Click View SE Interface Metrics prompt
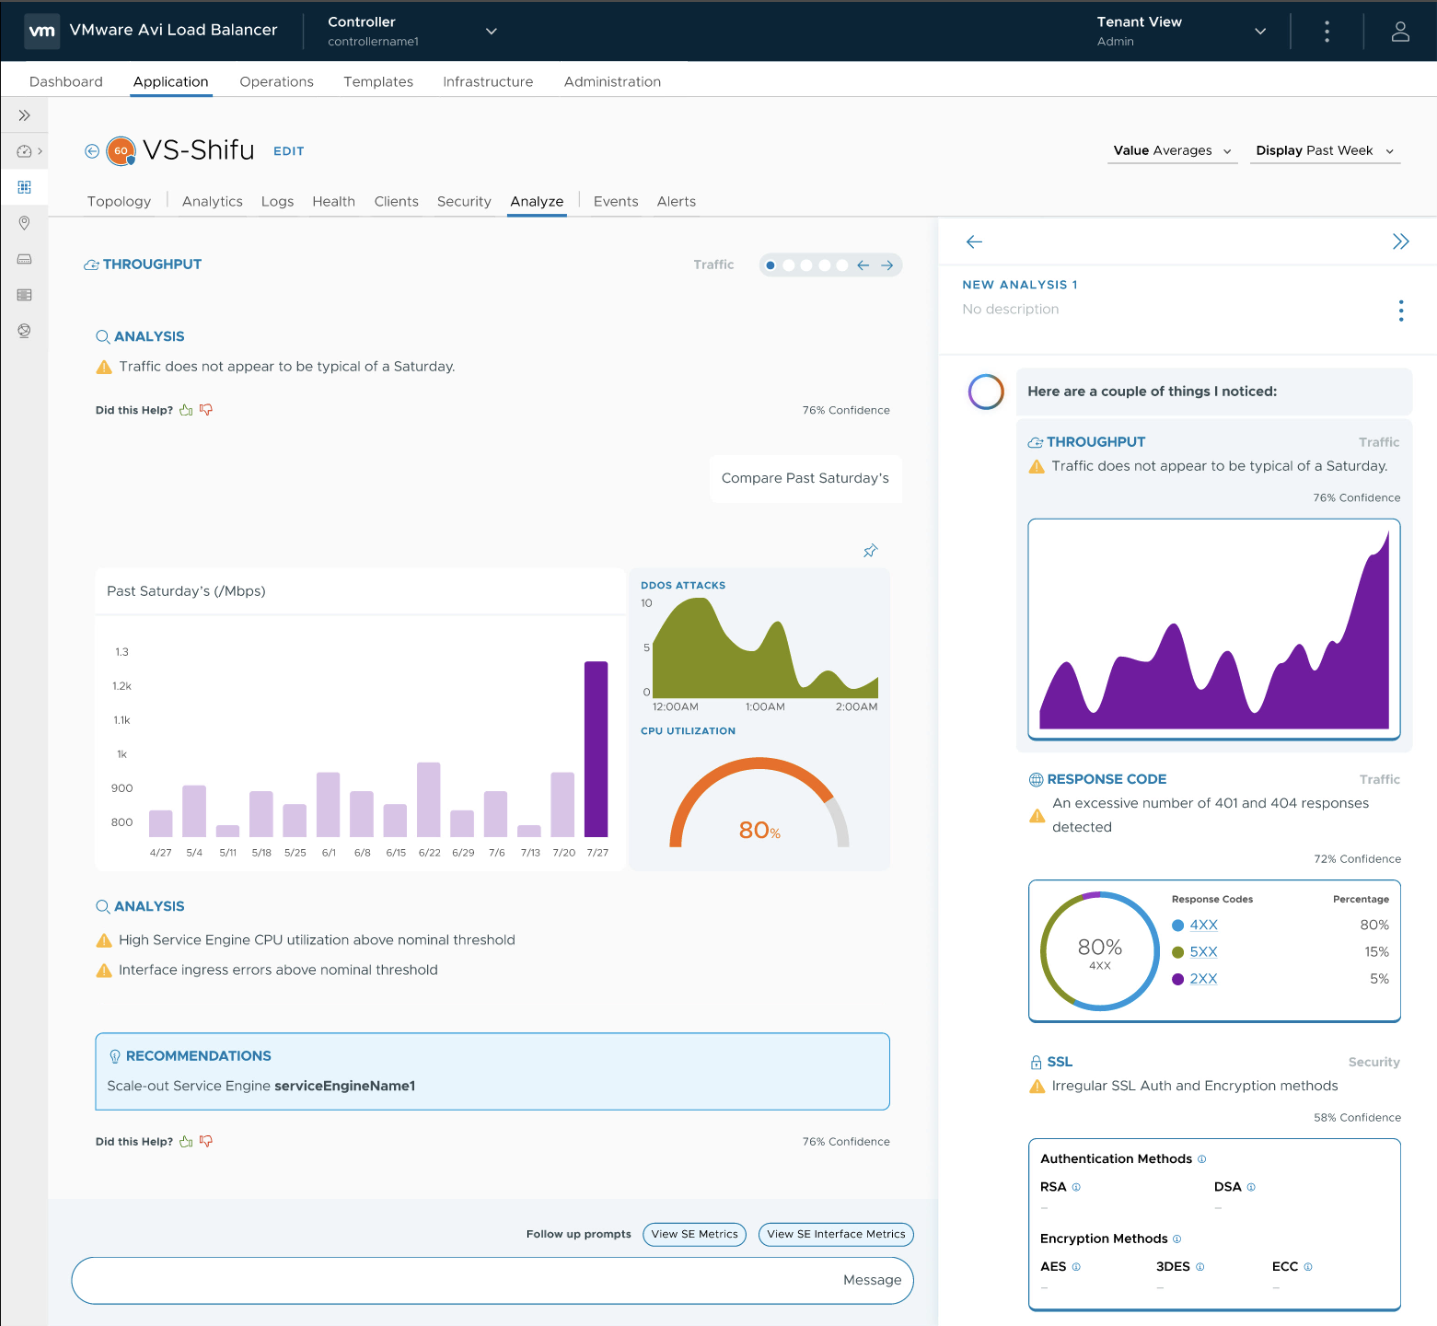 (x=836, y=1234)
